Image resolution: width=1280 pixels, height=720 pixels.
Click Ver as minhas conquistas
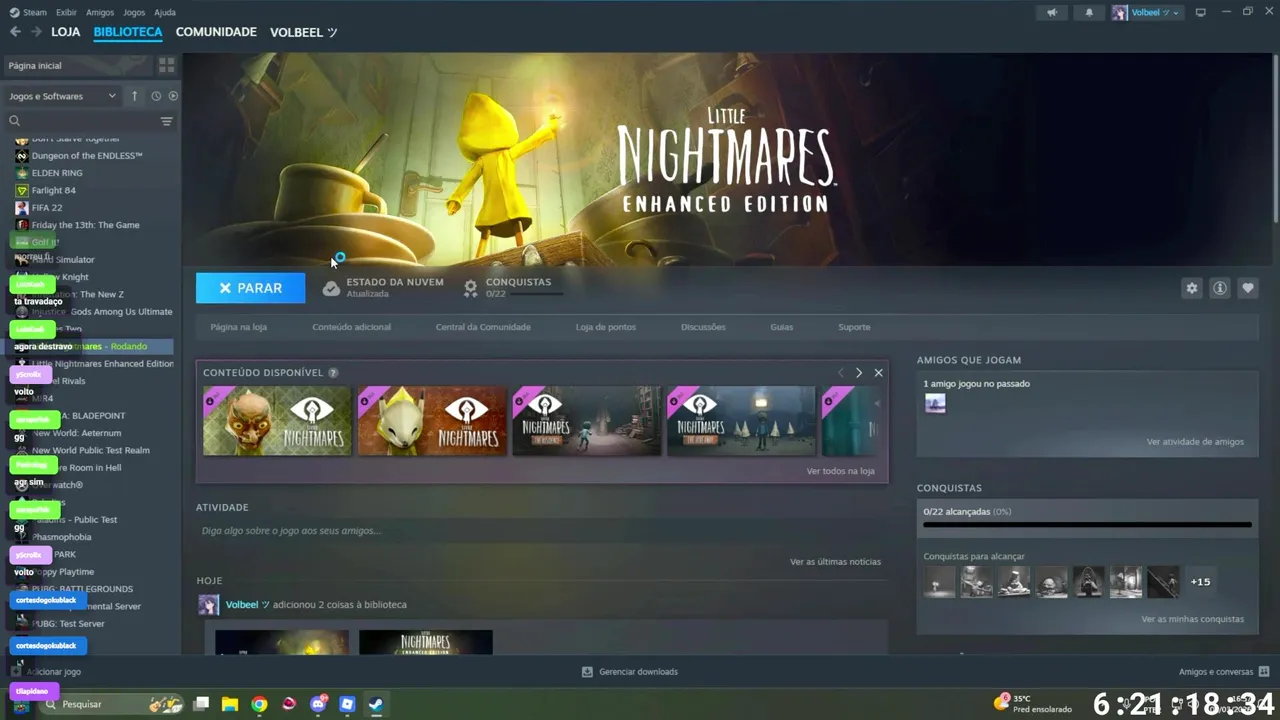coord(1193,619)
